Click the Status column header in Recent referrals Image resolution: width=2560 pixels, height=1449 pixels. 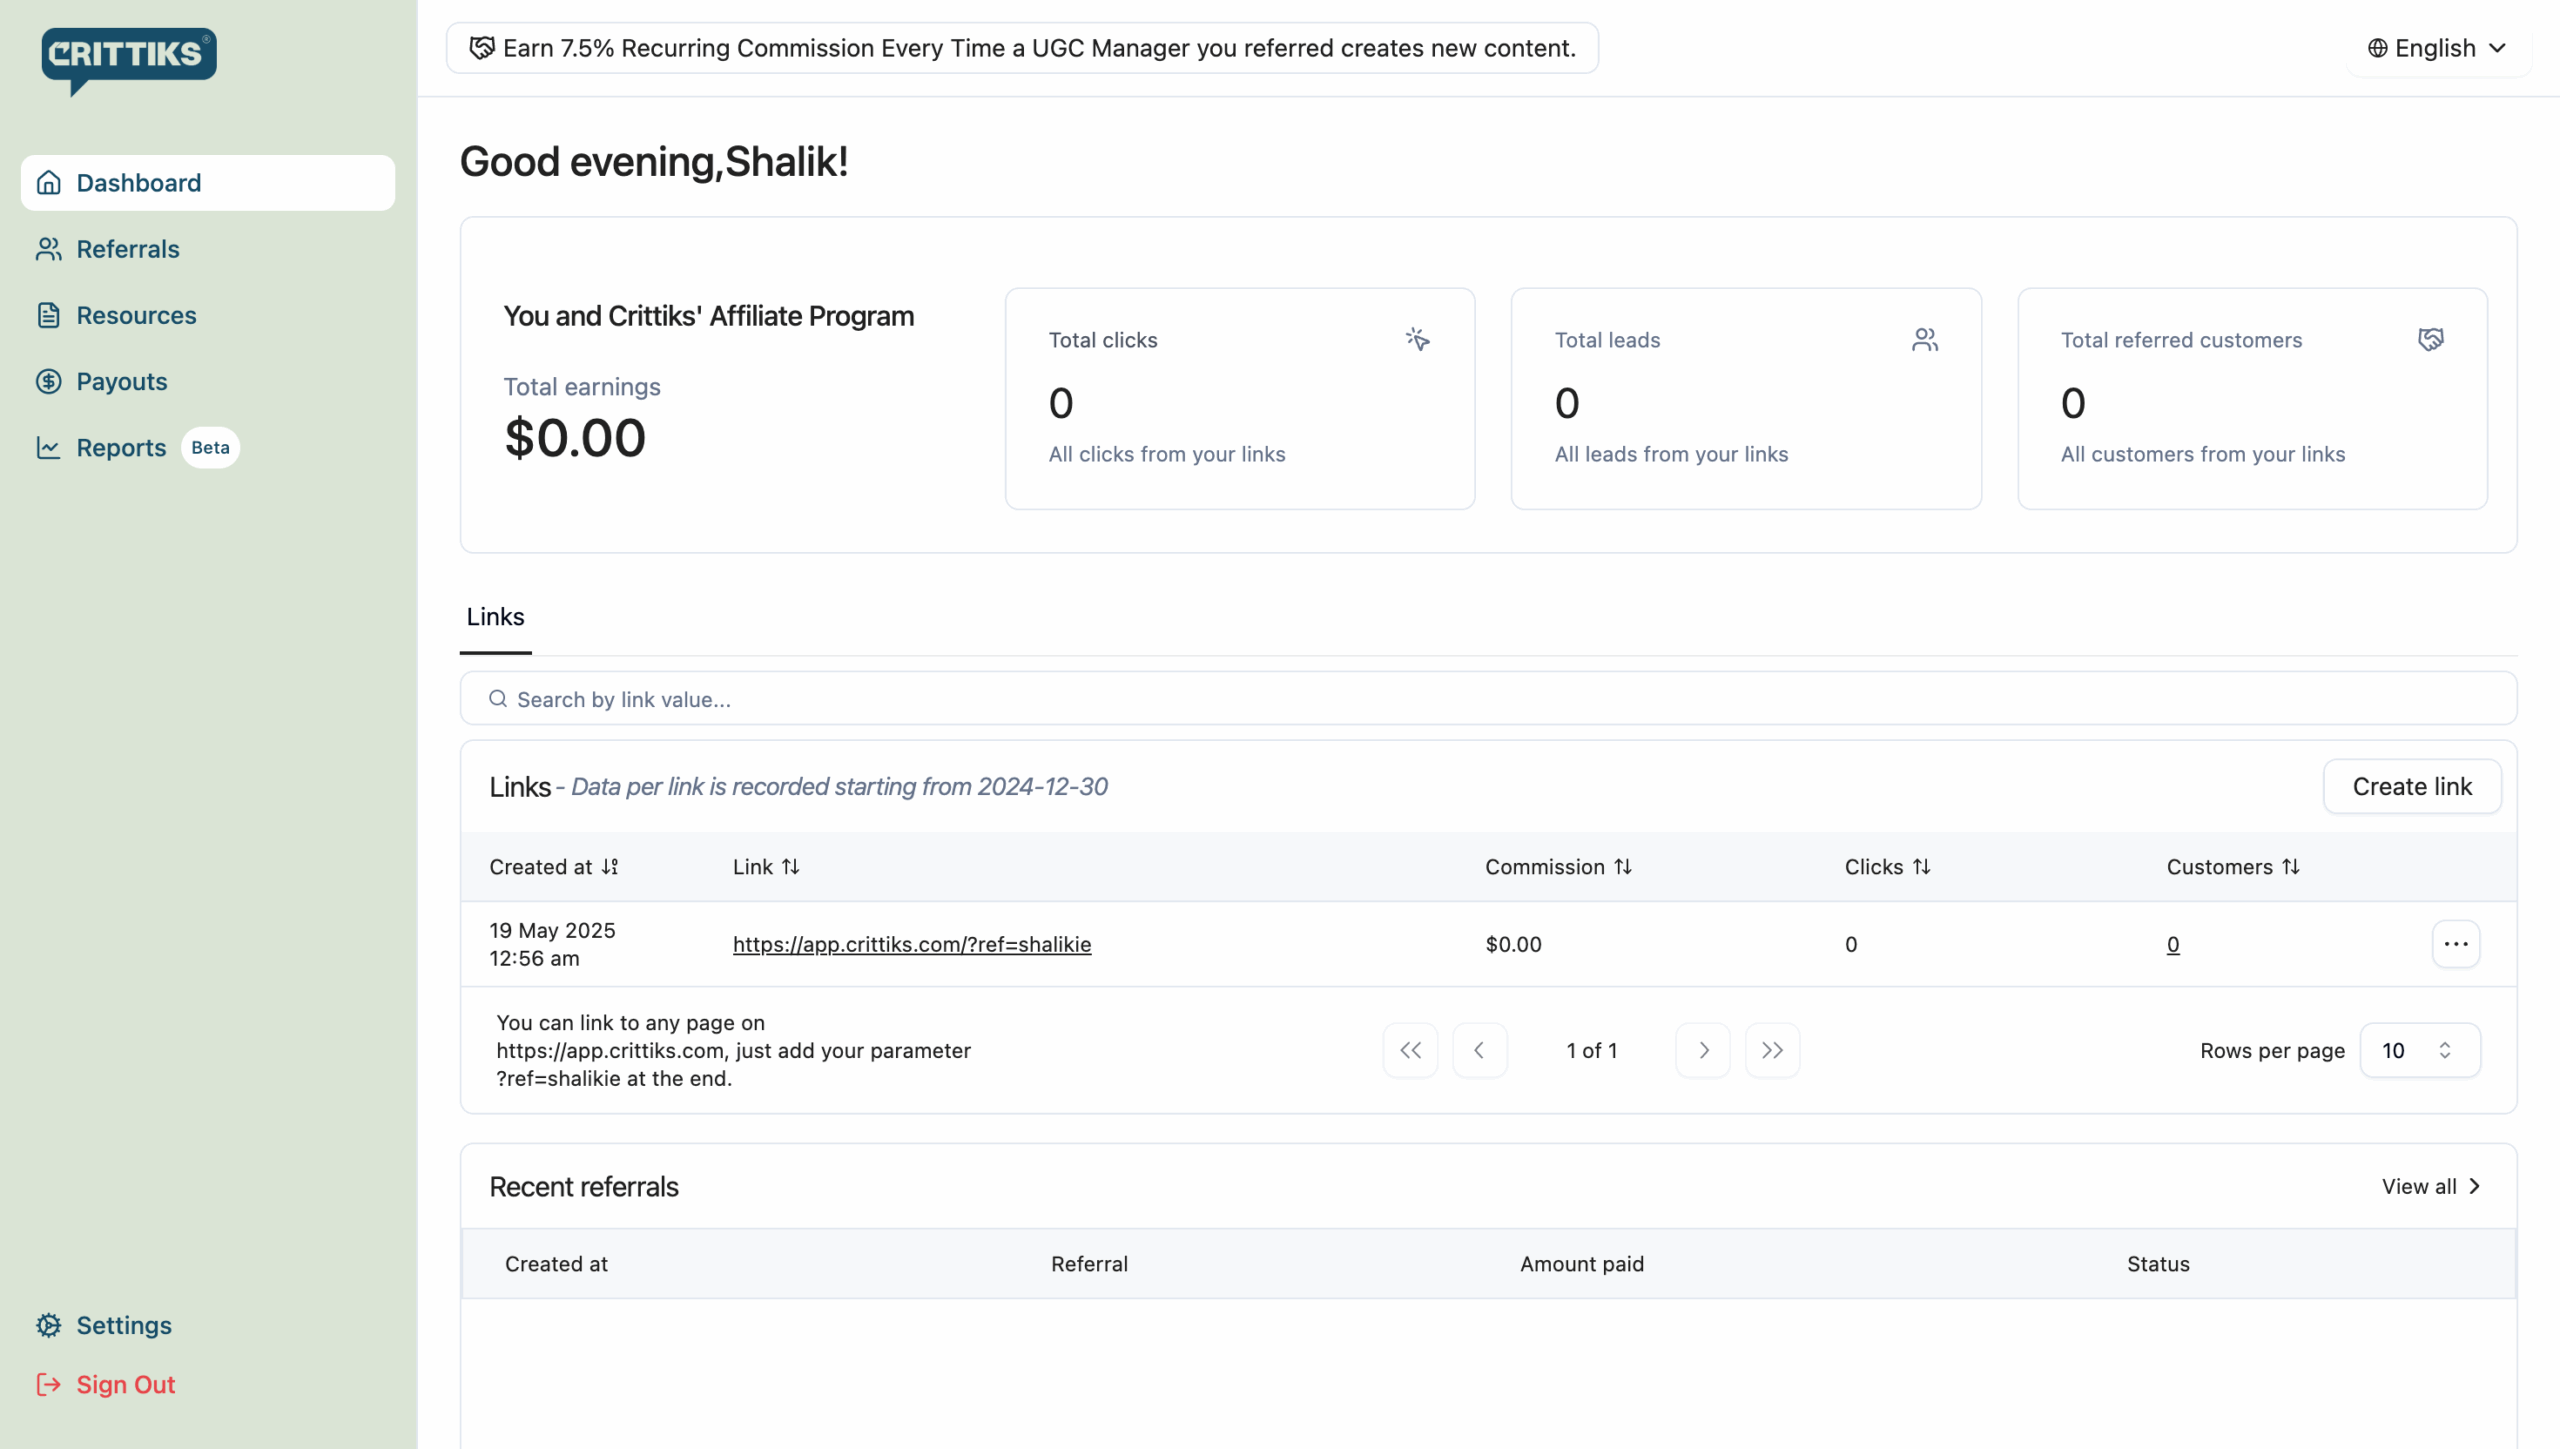(x=2158, y=1264)
